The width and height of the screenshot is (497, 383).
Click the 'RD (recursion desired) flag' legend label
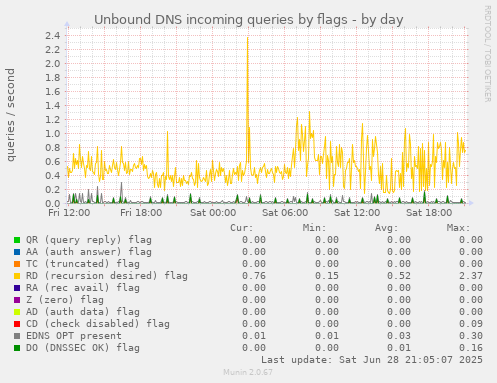[x=107, y=276]
